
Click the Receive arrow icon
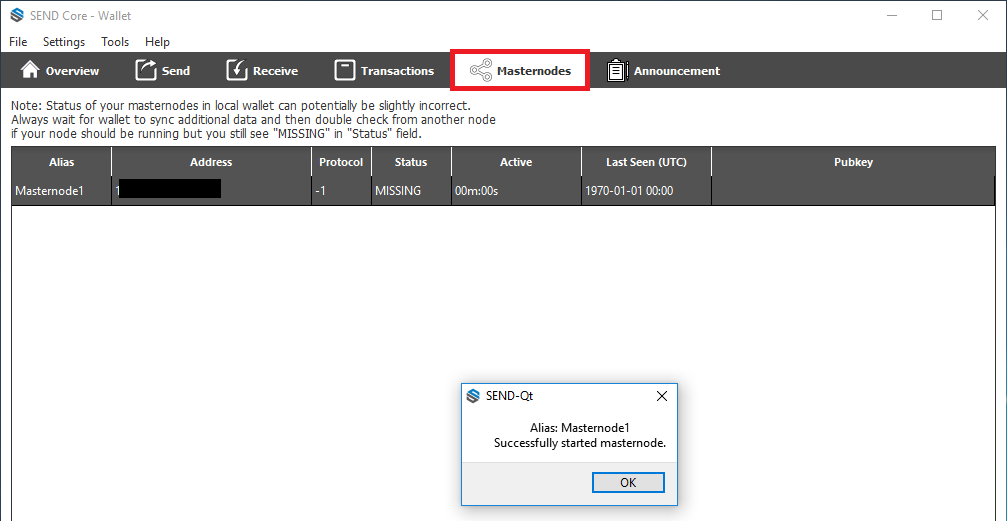(237, 70)
